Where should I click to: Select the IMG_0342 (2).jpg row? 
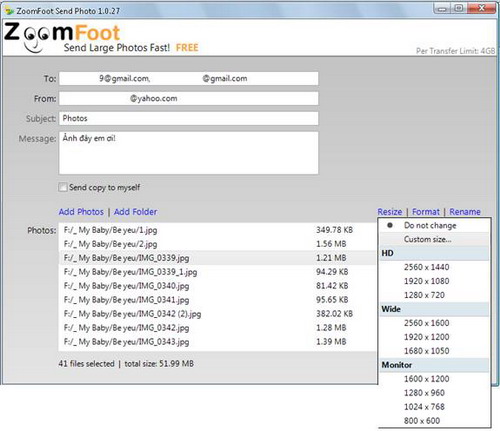pos(217,314)
